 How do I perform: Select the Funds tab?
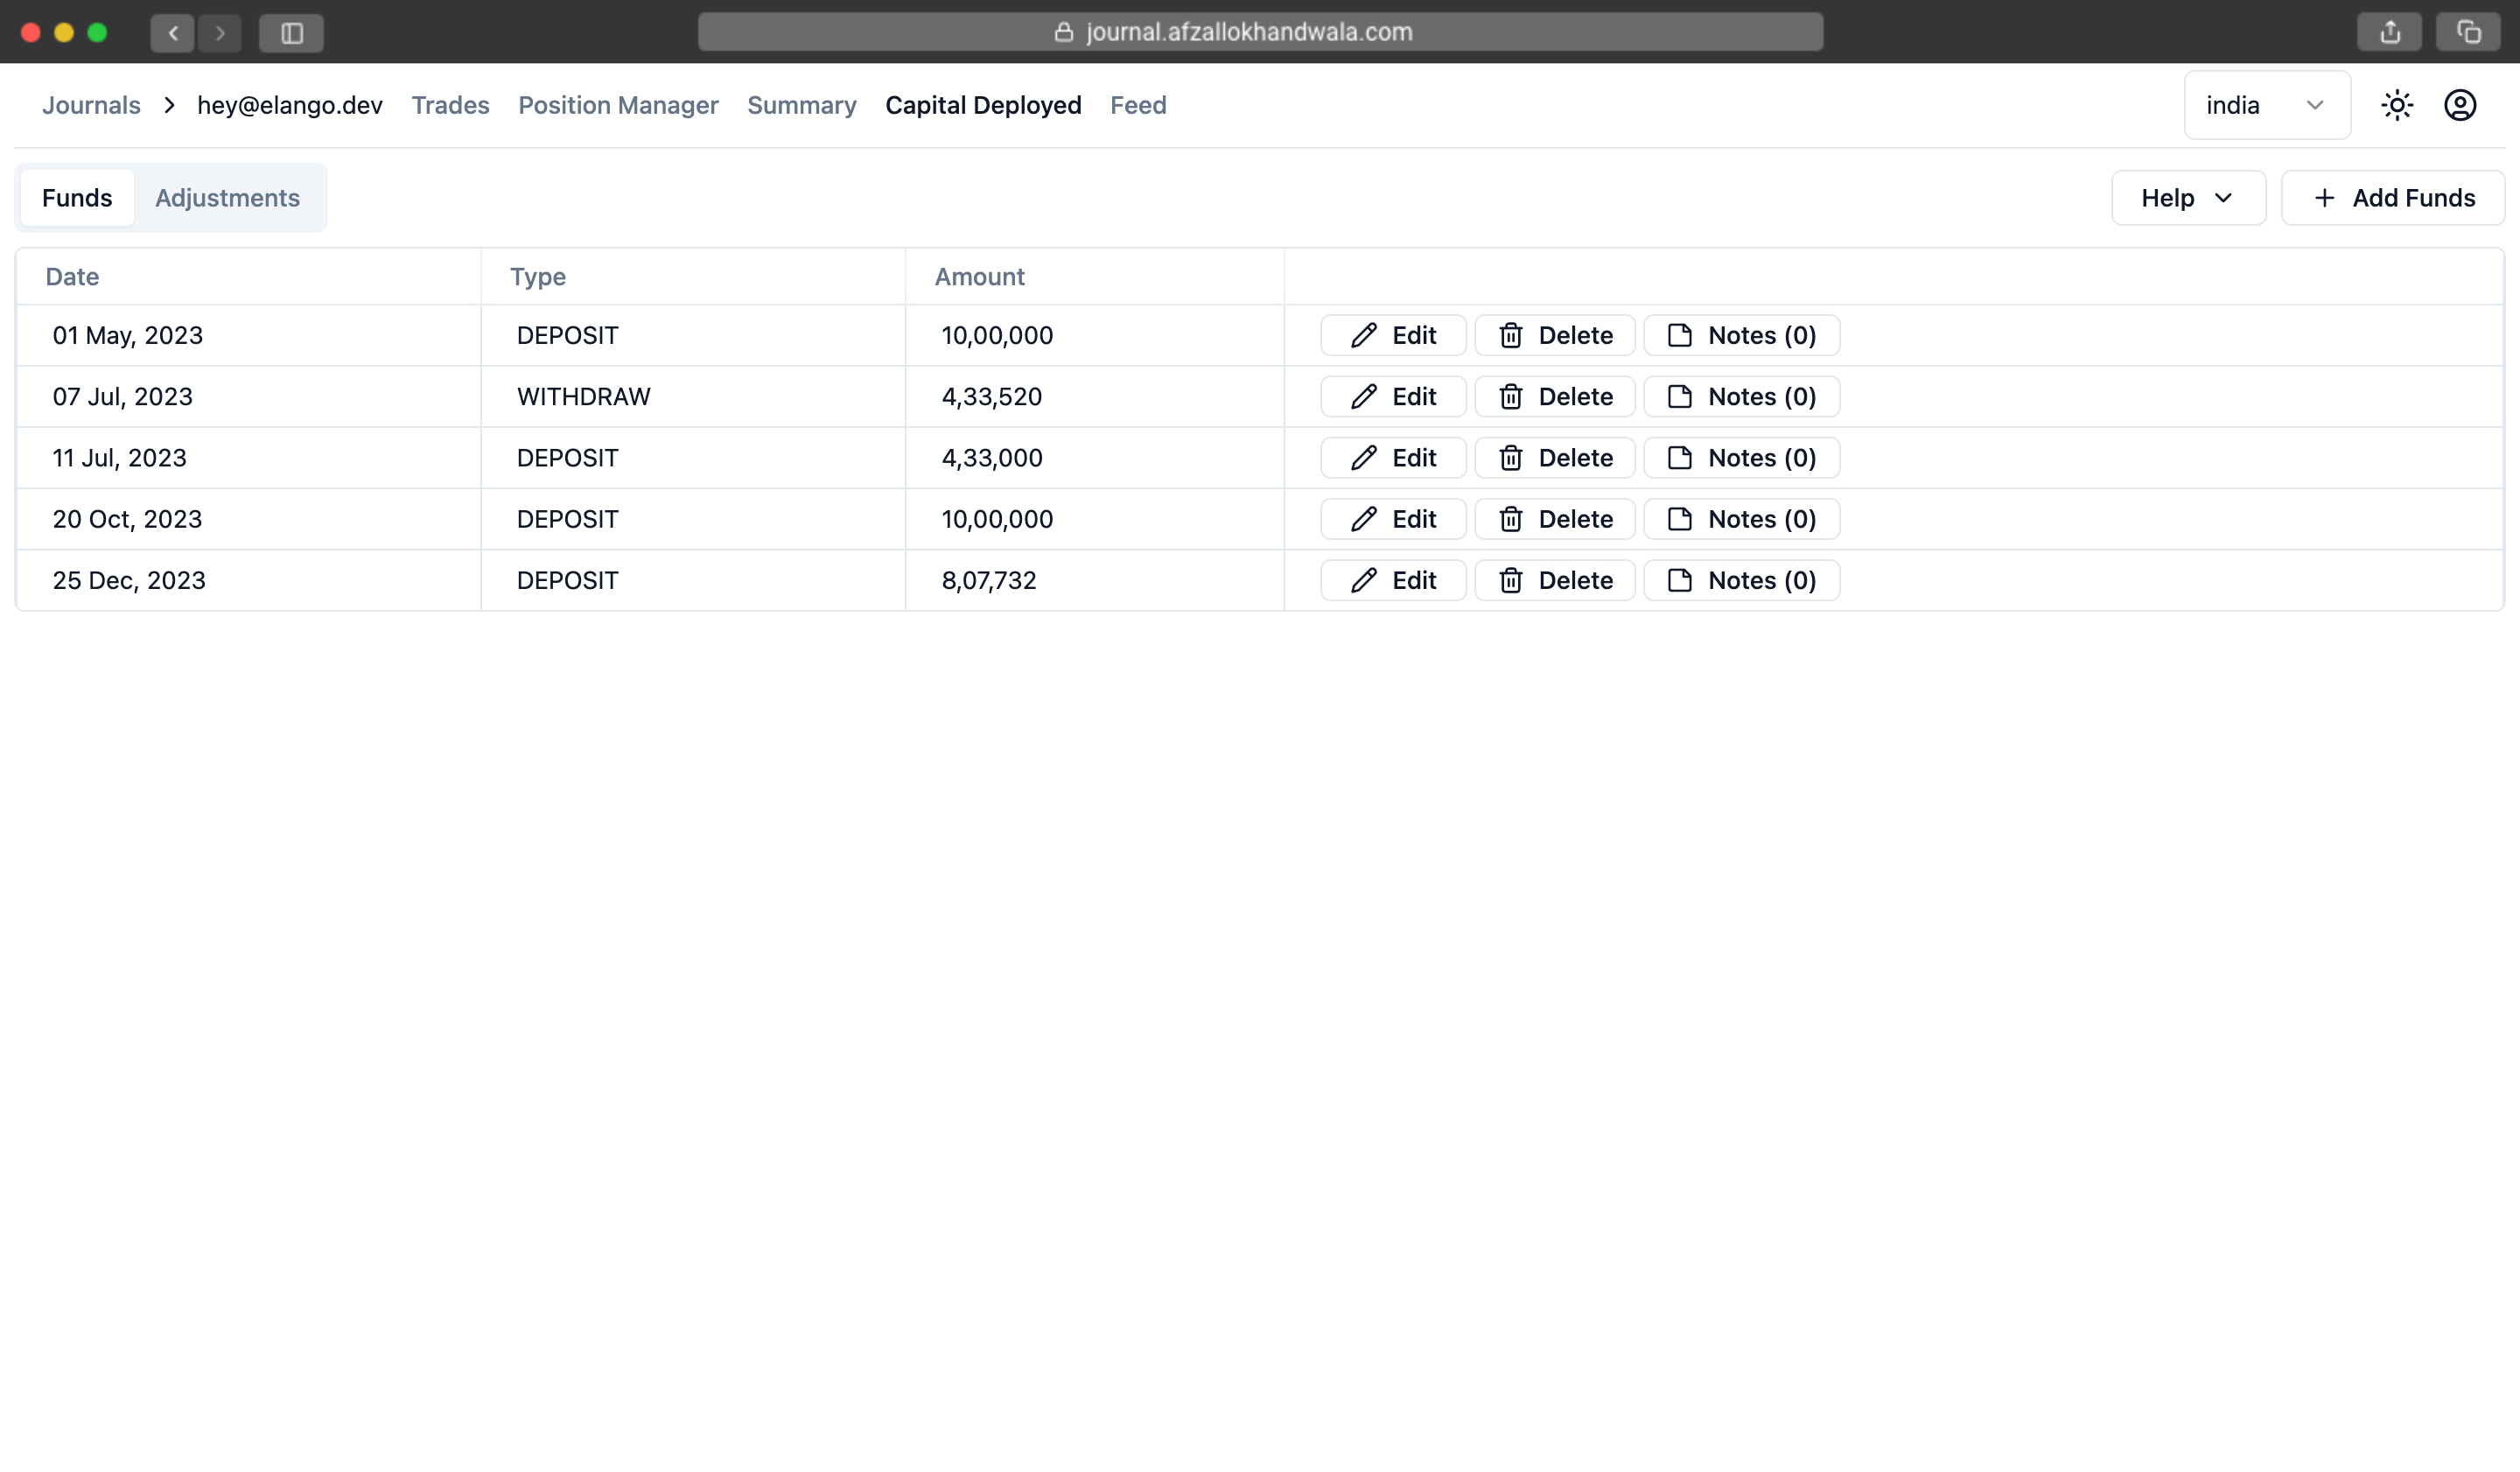tap(77, 198)
